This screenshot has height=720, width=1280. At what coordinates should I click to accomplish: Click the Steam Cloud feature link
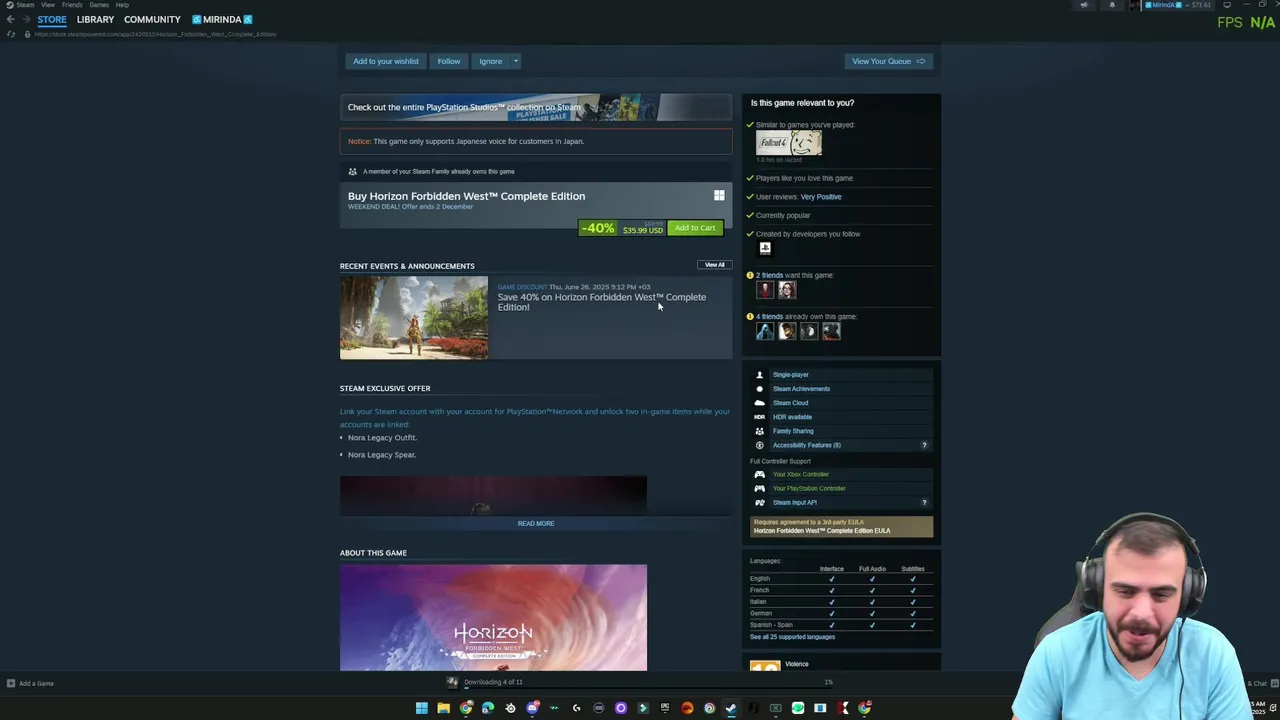790,403
